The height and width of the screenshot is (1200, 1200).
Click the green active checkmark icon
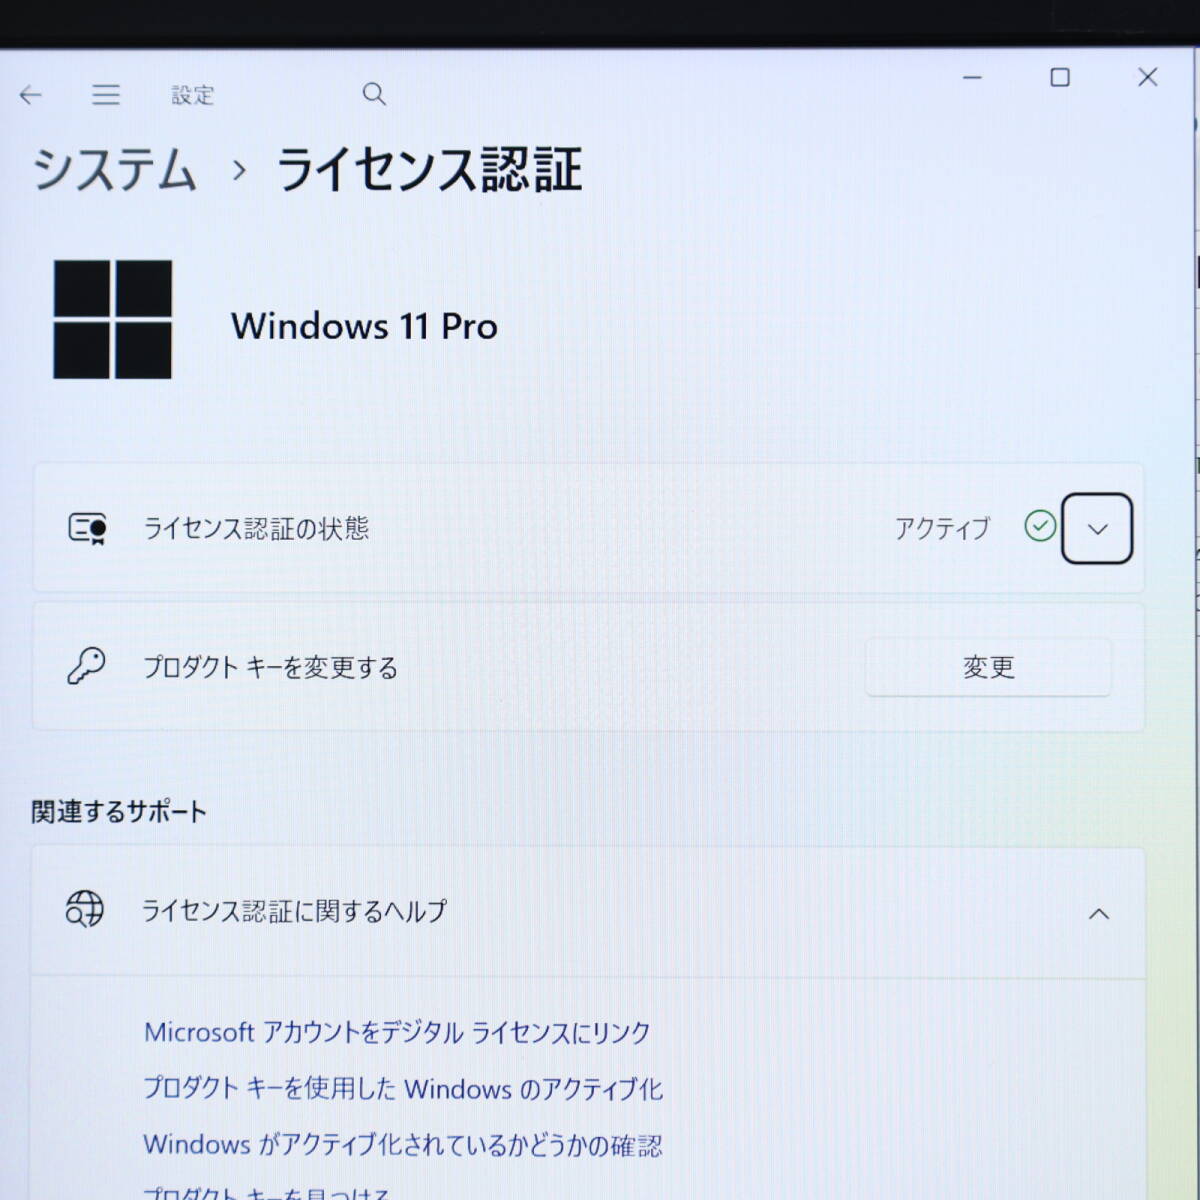coord(1040,526)
